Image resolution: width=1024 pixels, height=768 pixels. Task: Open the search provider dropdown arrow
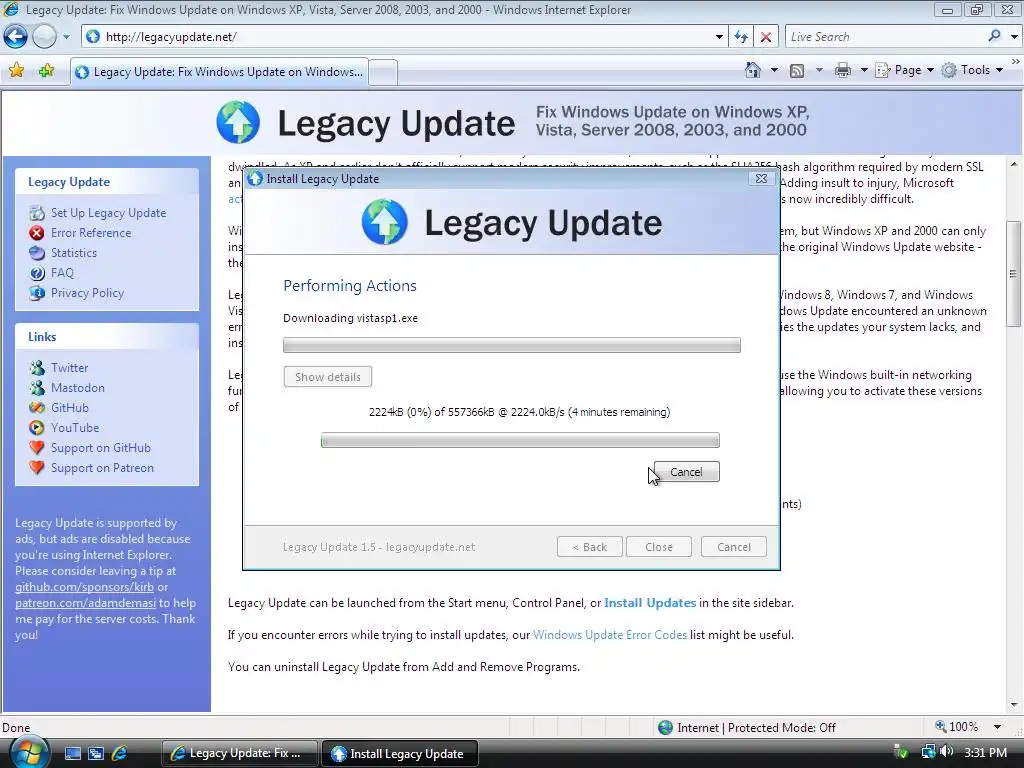point(1014,37)
